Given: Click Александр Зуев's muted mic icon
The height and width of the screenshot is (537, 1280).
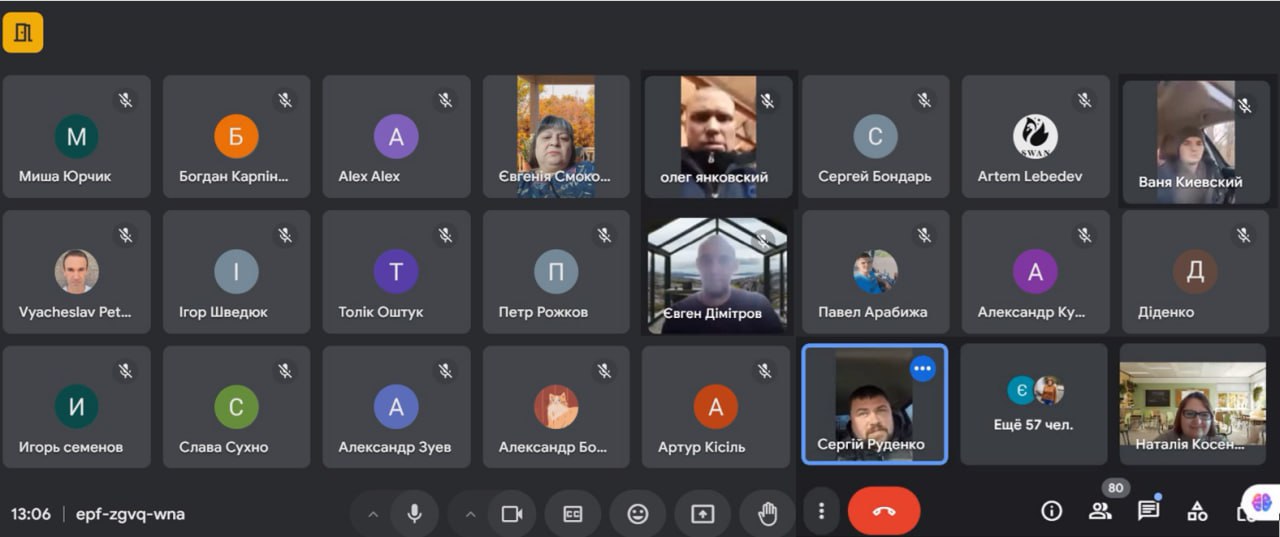Looking at the screenshot, I should pos(445,371).
